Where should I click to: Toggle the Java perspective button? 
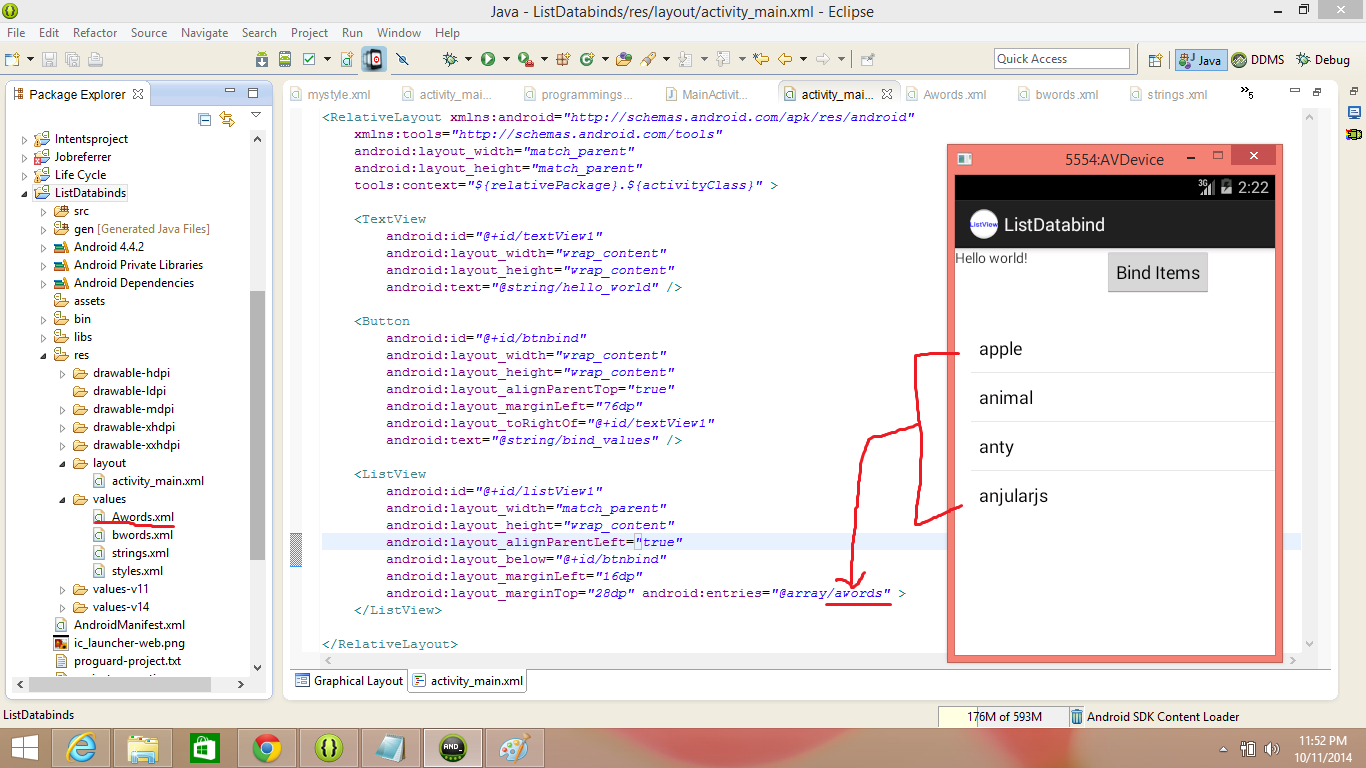click(x=1200, y=59)
